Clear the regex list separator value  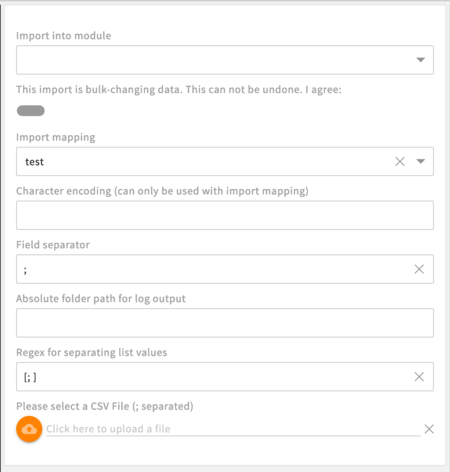419,377
